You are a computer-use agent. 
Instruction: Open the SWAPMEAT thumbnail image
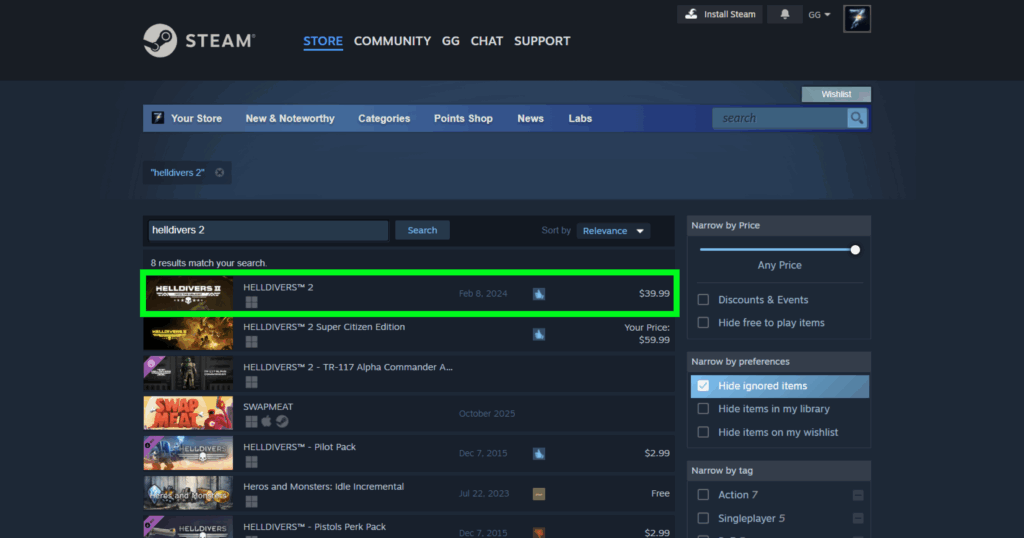188,413
